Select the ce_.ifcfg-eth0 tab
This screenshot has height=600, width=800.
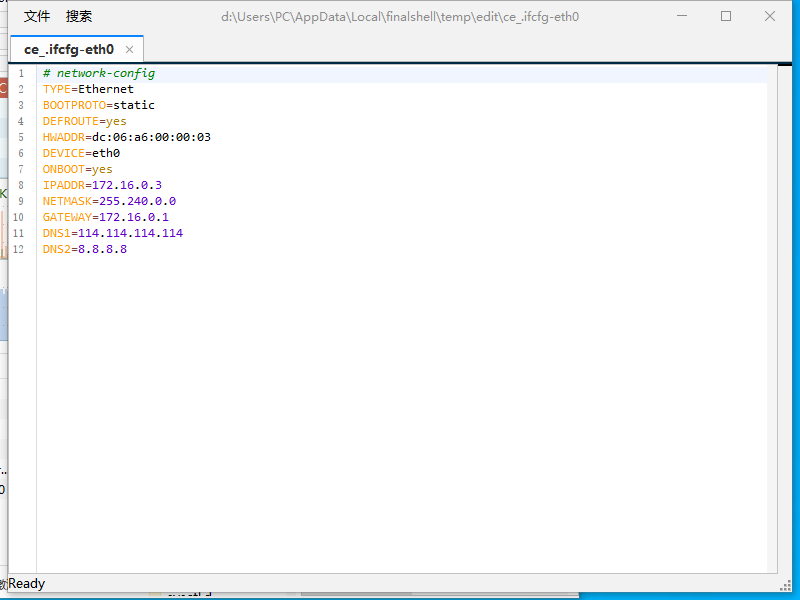pyautogui.click(x=69, y=49)
